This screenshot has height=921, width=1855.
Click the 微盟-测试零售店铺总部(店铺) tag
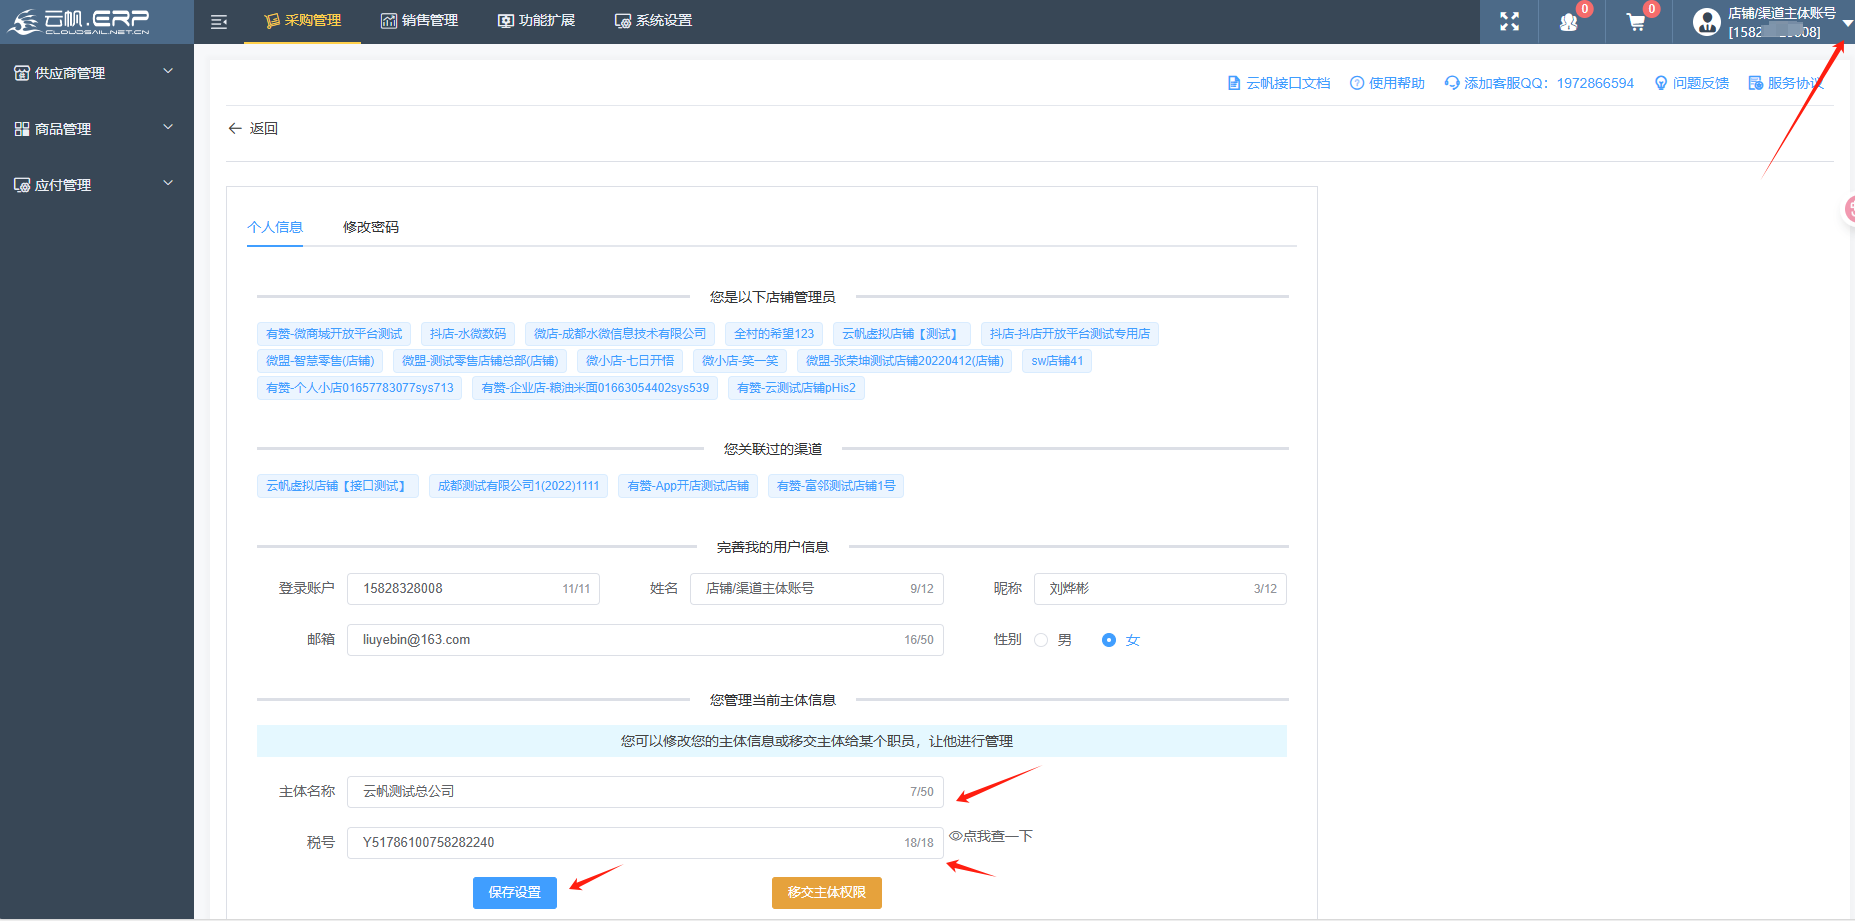click(480, 361)
